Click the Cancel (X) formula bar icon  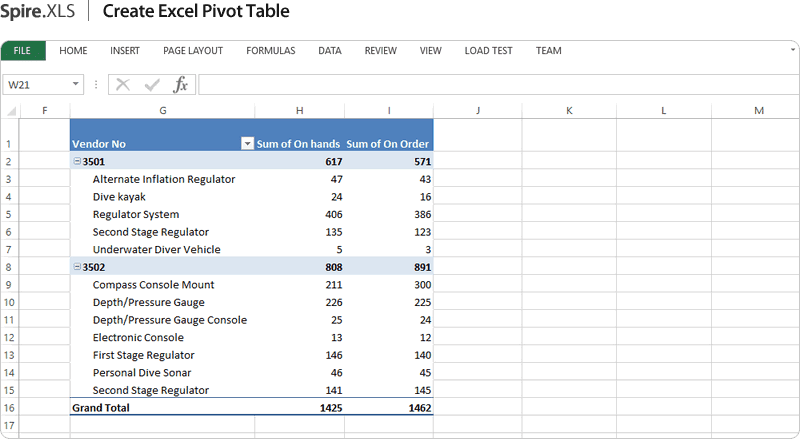tap(122, 84)
